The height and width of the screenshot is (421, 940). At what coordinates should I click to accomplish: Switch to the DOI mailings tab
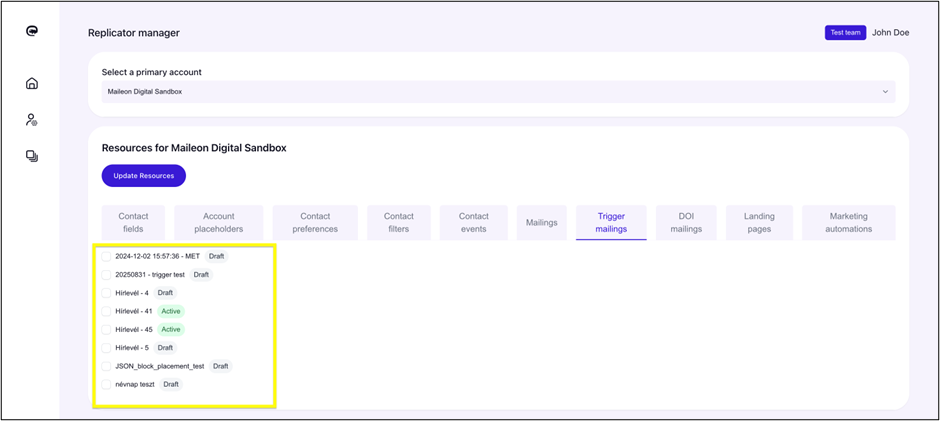pyautogui.click(x=686, y=222)
